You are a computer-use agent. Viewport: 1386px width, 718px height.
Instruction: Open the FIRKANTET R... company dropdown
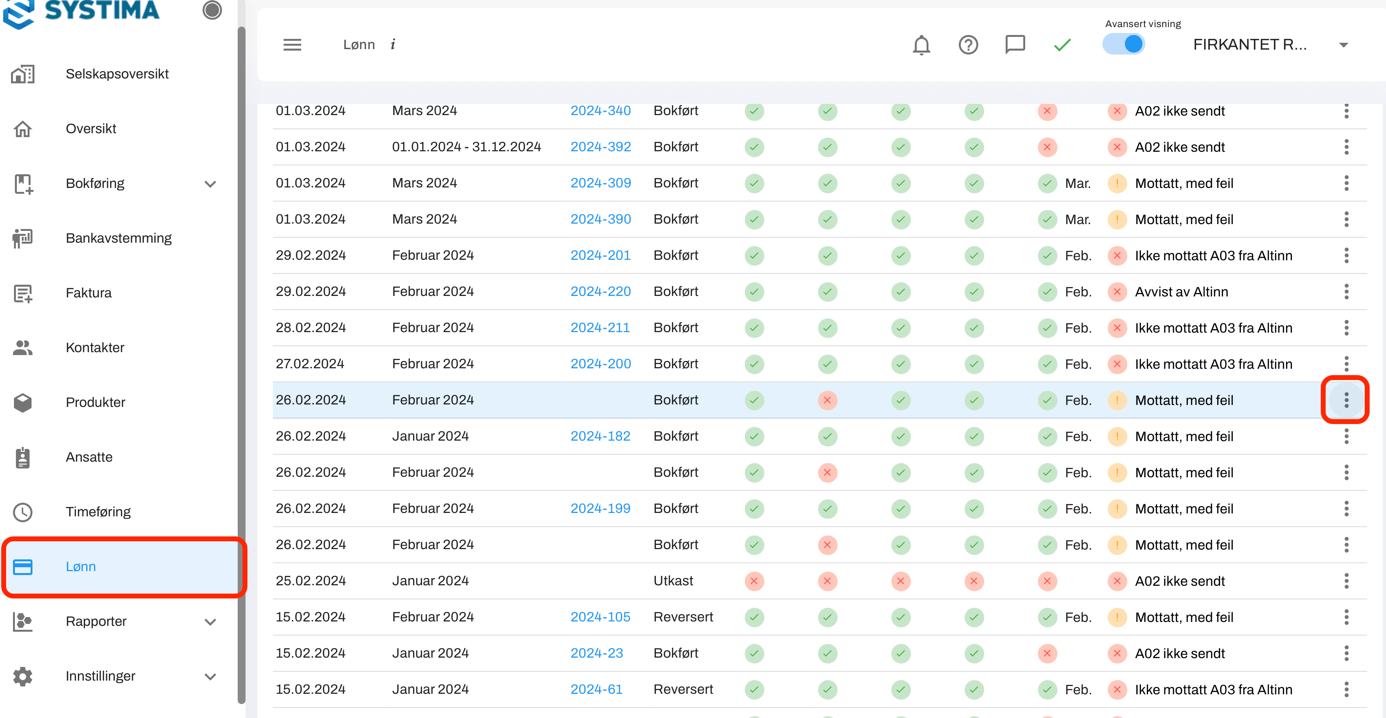pyautogui.click(x=1270, y=45)
